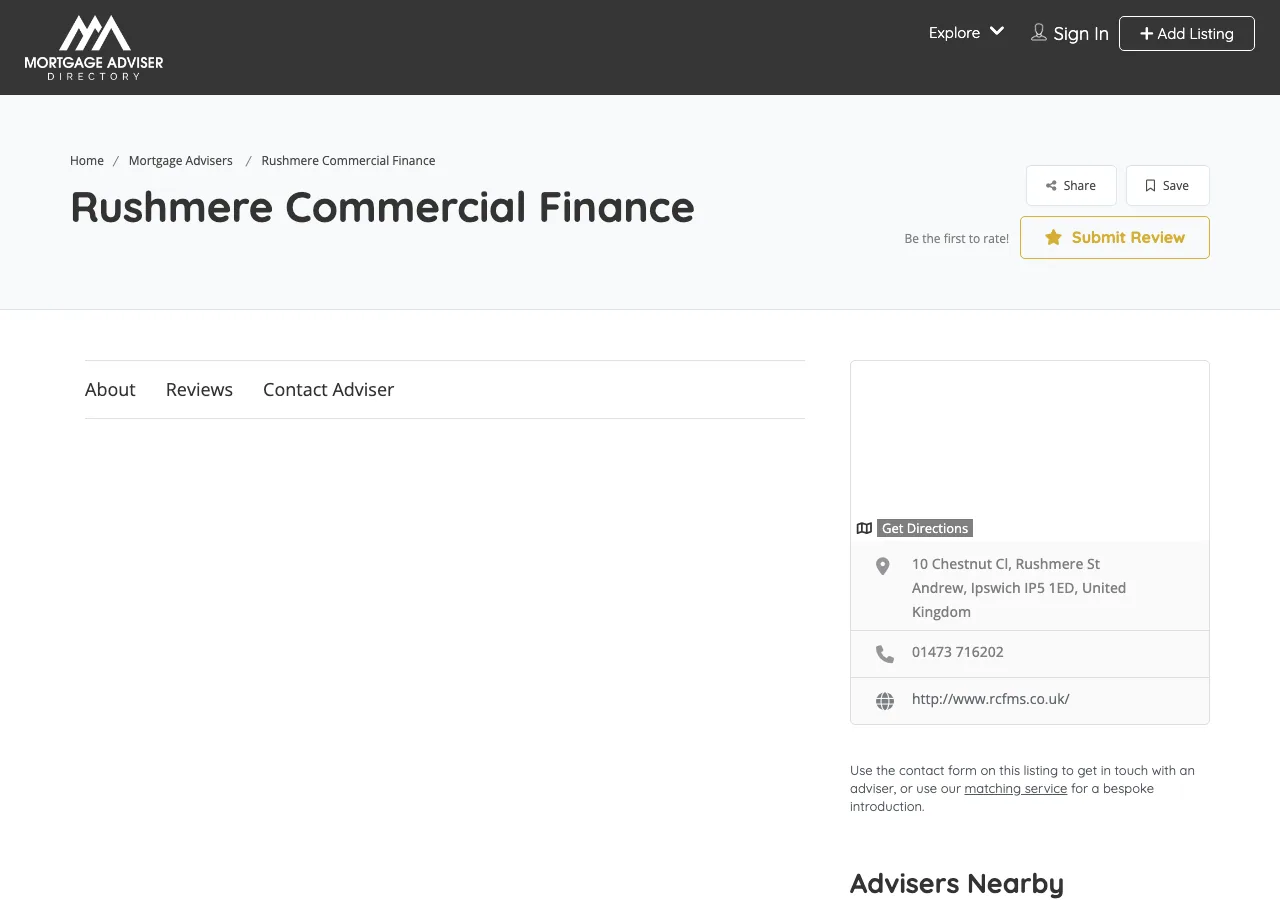Click the Submit Review button

click(1114, 237)
